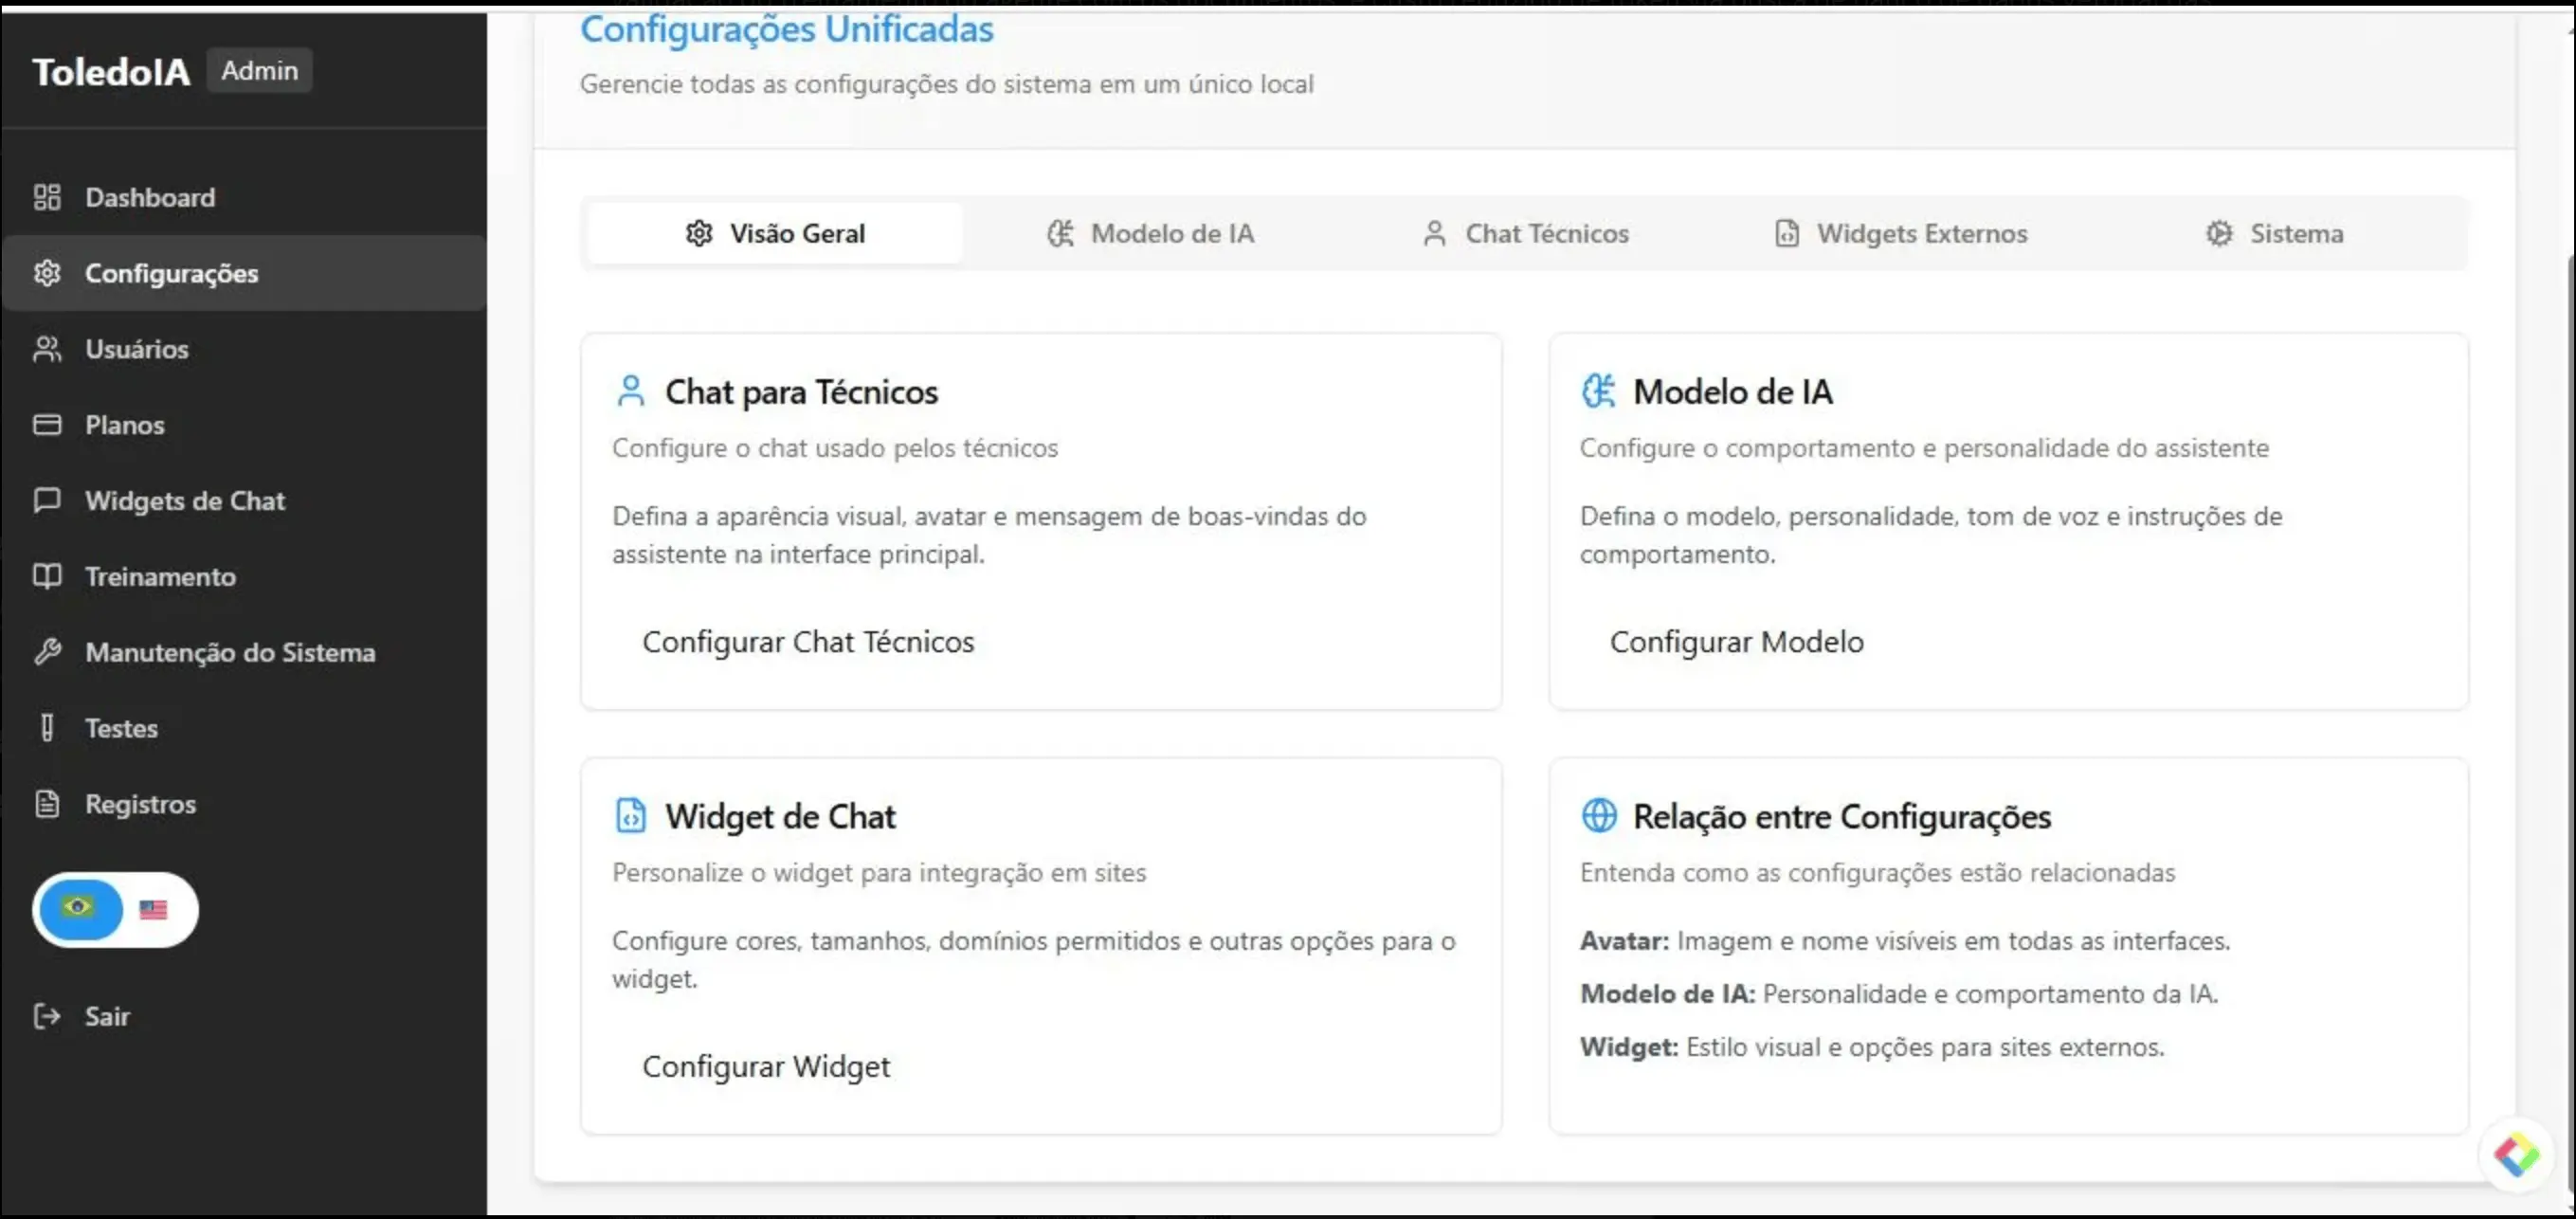Image resolution: width=2576 pixels, height=1219 pixels.
Task: Open the Dashboard via the grid icon
Action: 47,197
